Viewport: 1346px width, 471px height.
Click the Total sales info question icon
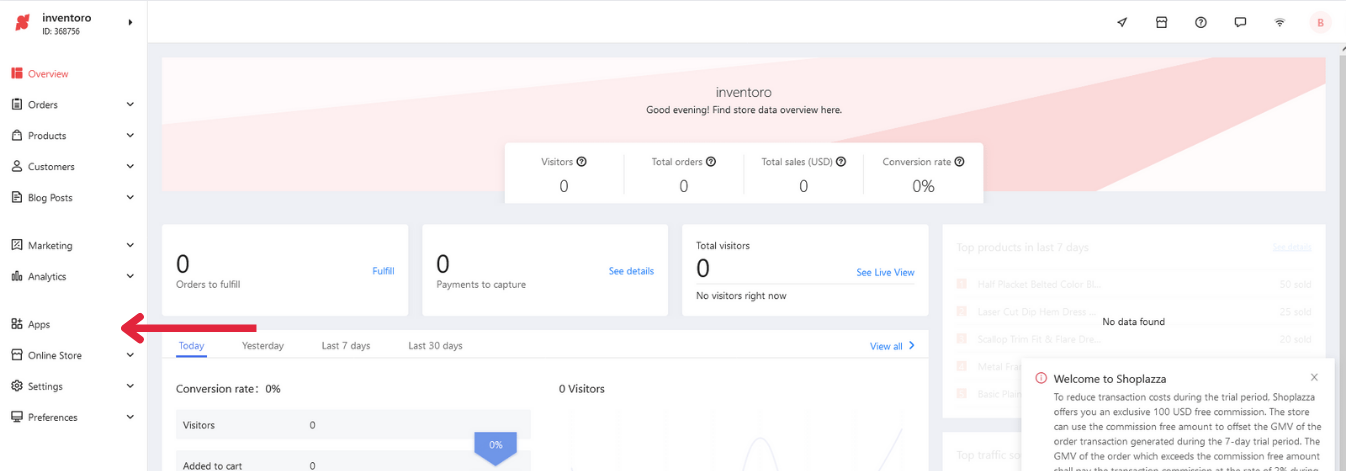[x=841, y=161]
